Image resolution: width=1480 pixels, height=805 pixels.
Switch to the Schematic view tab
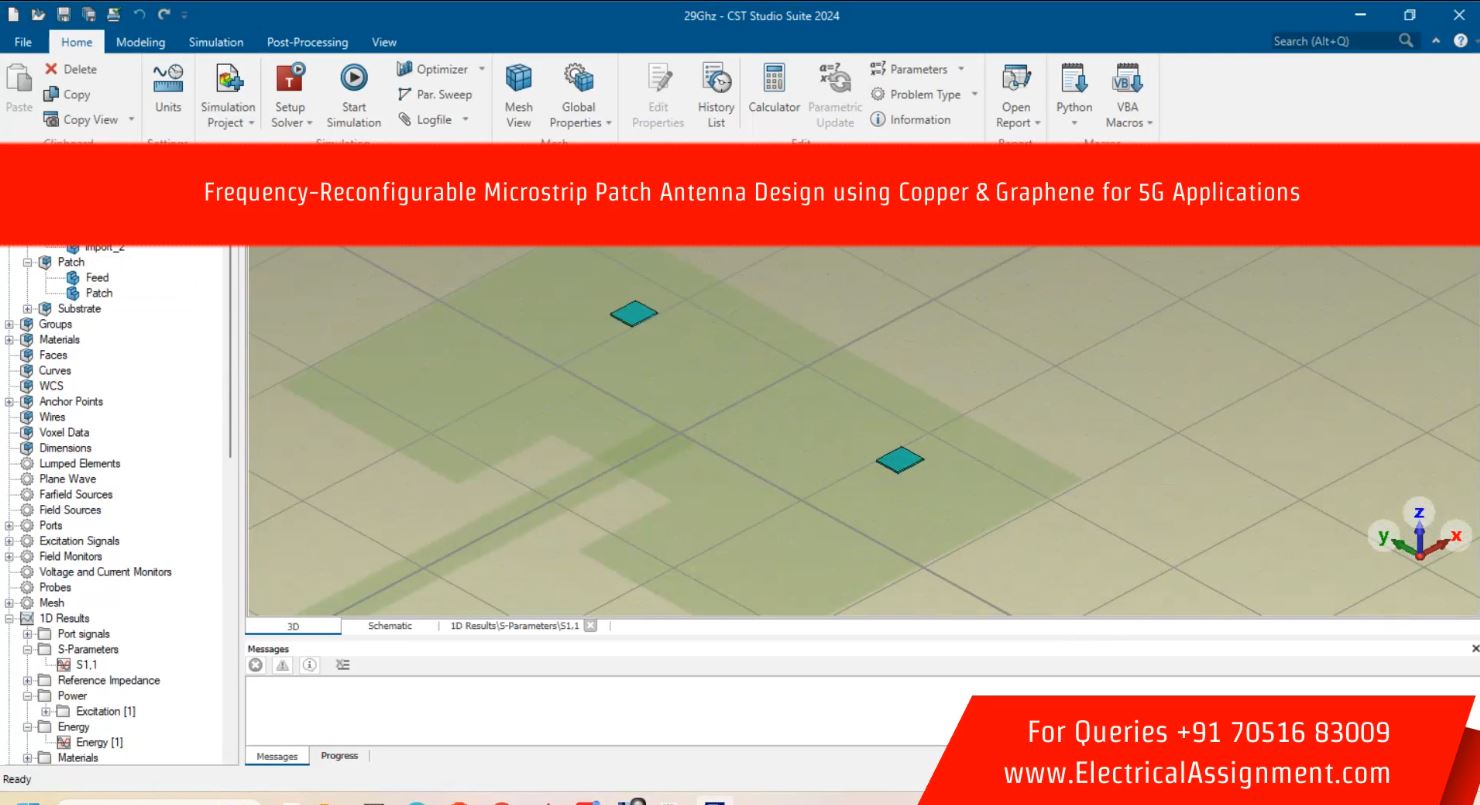click(389, 626)
